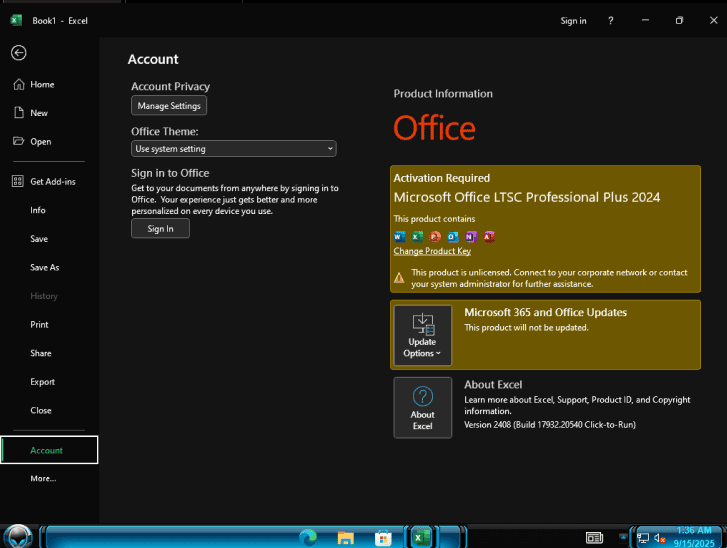Expand the Office Theme dropdown
727x548 pixels.
(233, 149)
